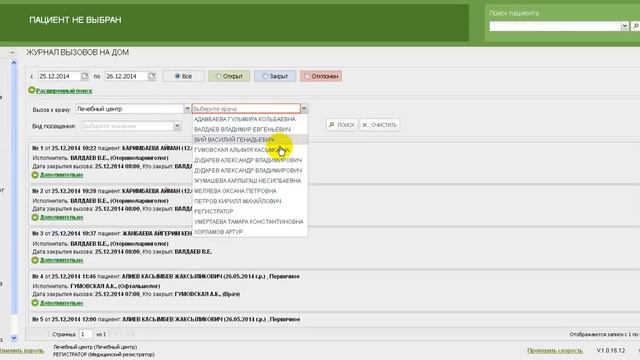This screenshot has width=640, height=360.
Task: Click the green plus icon in record № 1
Action: pyautogui.click(x=35, y=175)
